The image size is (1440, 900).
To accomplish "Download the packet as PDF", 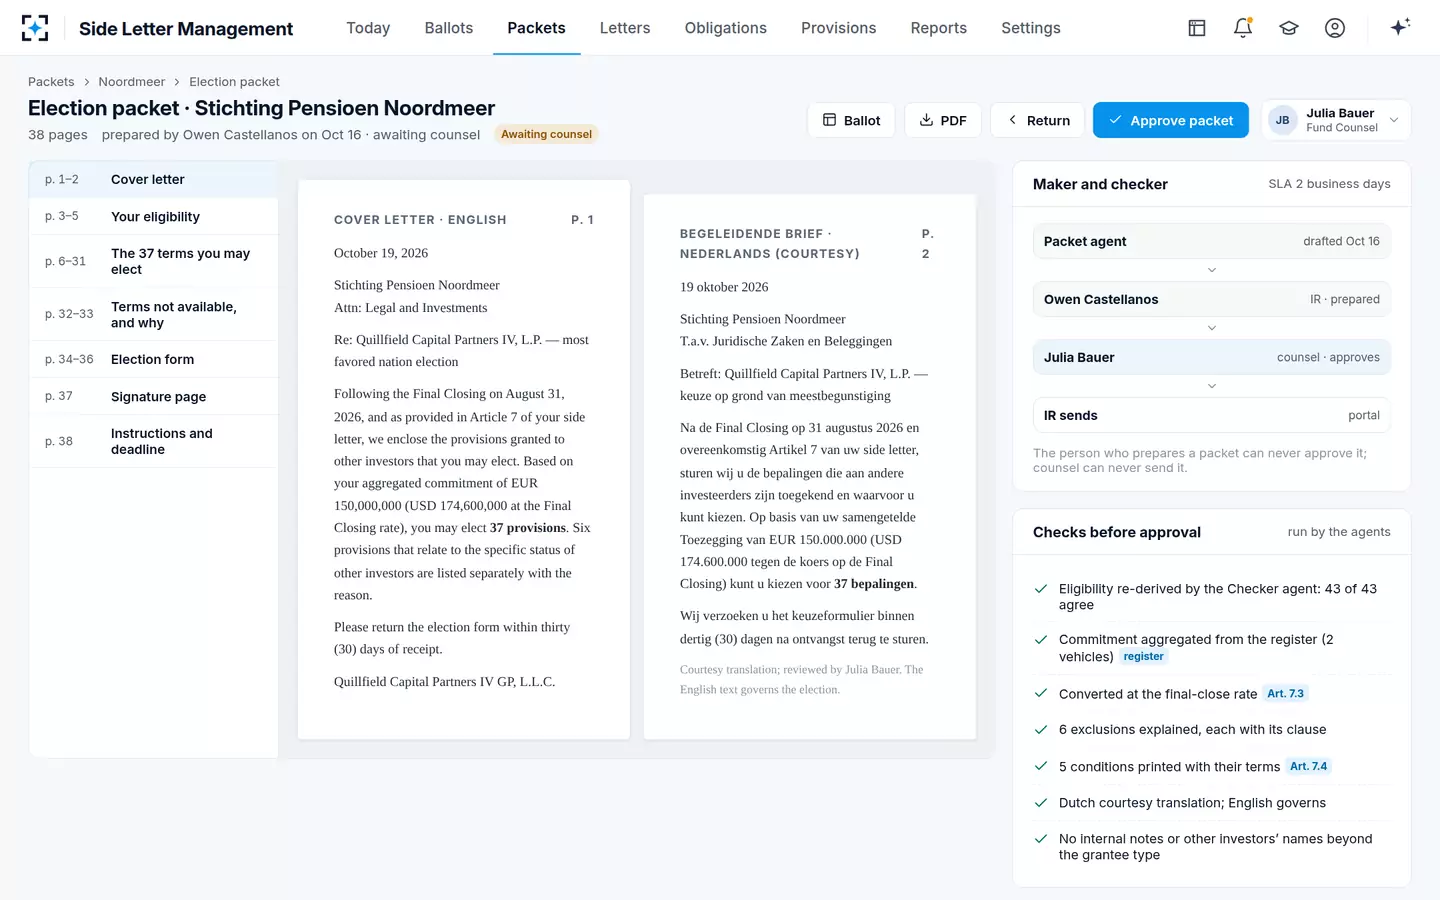I will click(x=943, y=120).
